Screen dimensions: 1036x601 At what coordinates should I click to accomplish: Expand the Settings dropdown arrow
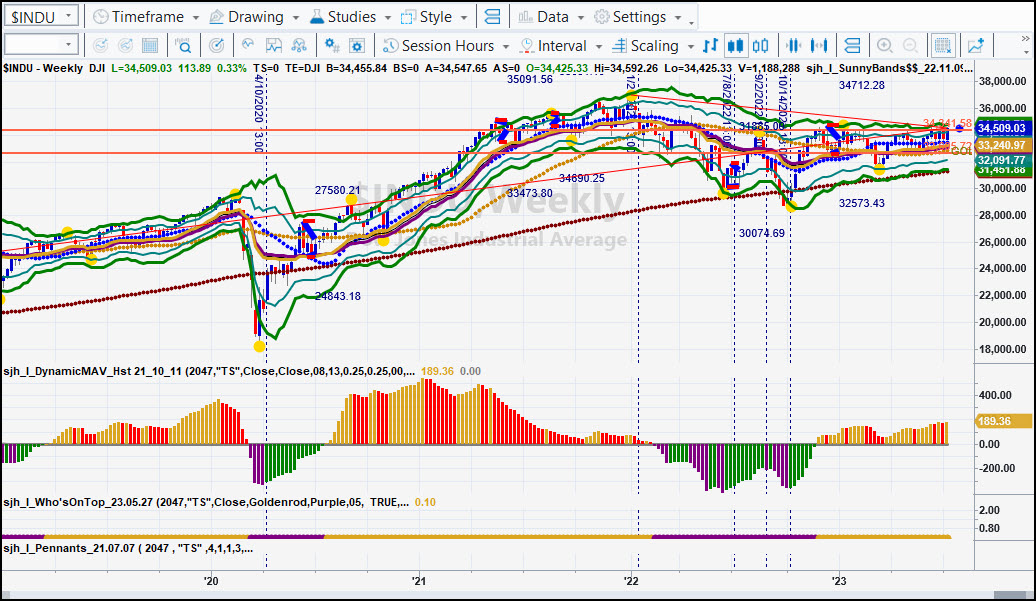pyautogui.click(x=678, y=17)
